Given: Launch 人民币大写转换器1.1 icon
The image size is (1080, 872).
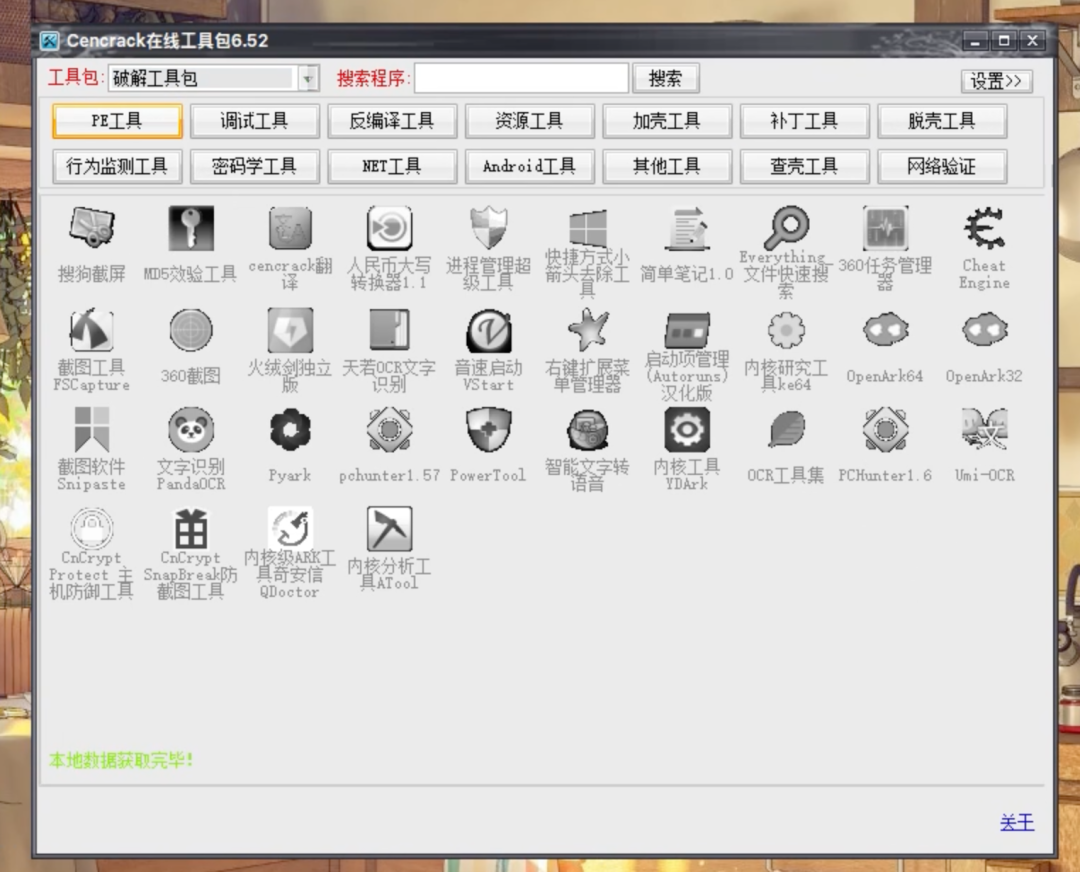Looking at the screenshot, I should click(389, 228).
